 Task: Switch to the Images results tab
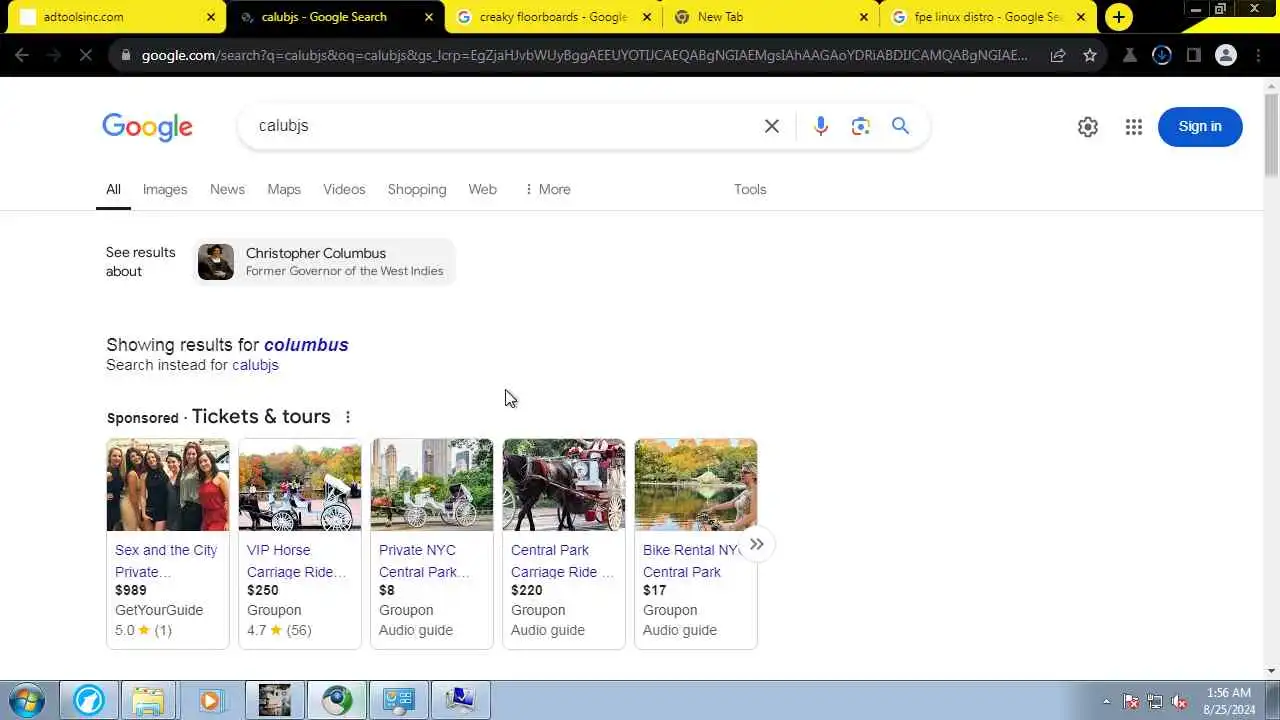pyautogui.click(x=165, y=189)
